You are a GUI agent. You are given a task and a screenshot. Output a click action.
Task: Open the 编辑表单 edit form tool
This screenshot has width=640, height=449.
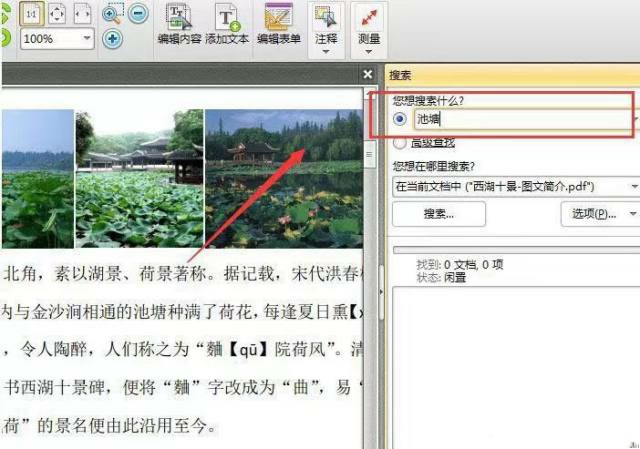point(277,25)
